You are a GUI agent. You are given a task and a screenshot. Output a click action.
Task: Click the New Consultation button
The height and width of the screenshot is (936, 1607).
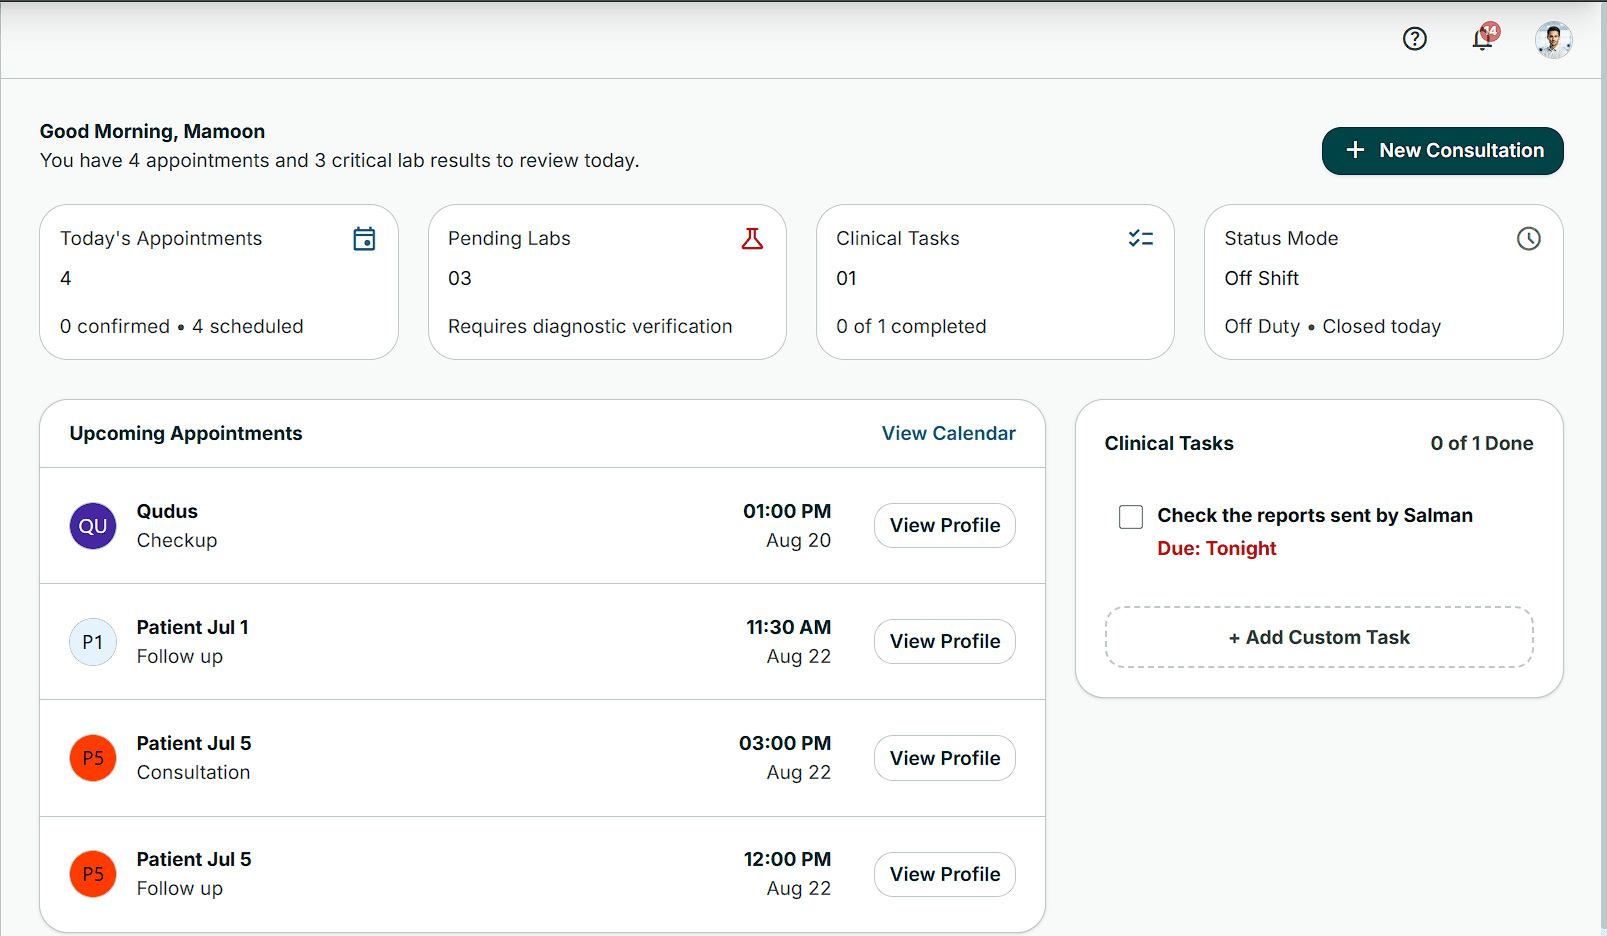(x=1442, y=151)
